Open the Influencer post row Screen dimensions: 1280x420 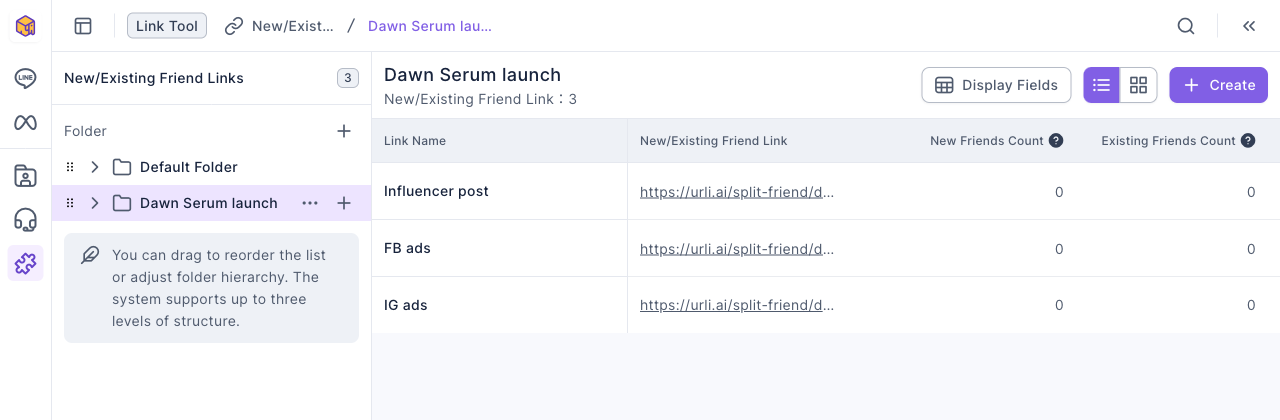click(x=826, y=191)
